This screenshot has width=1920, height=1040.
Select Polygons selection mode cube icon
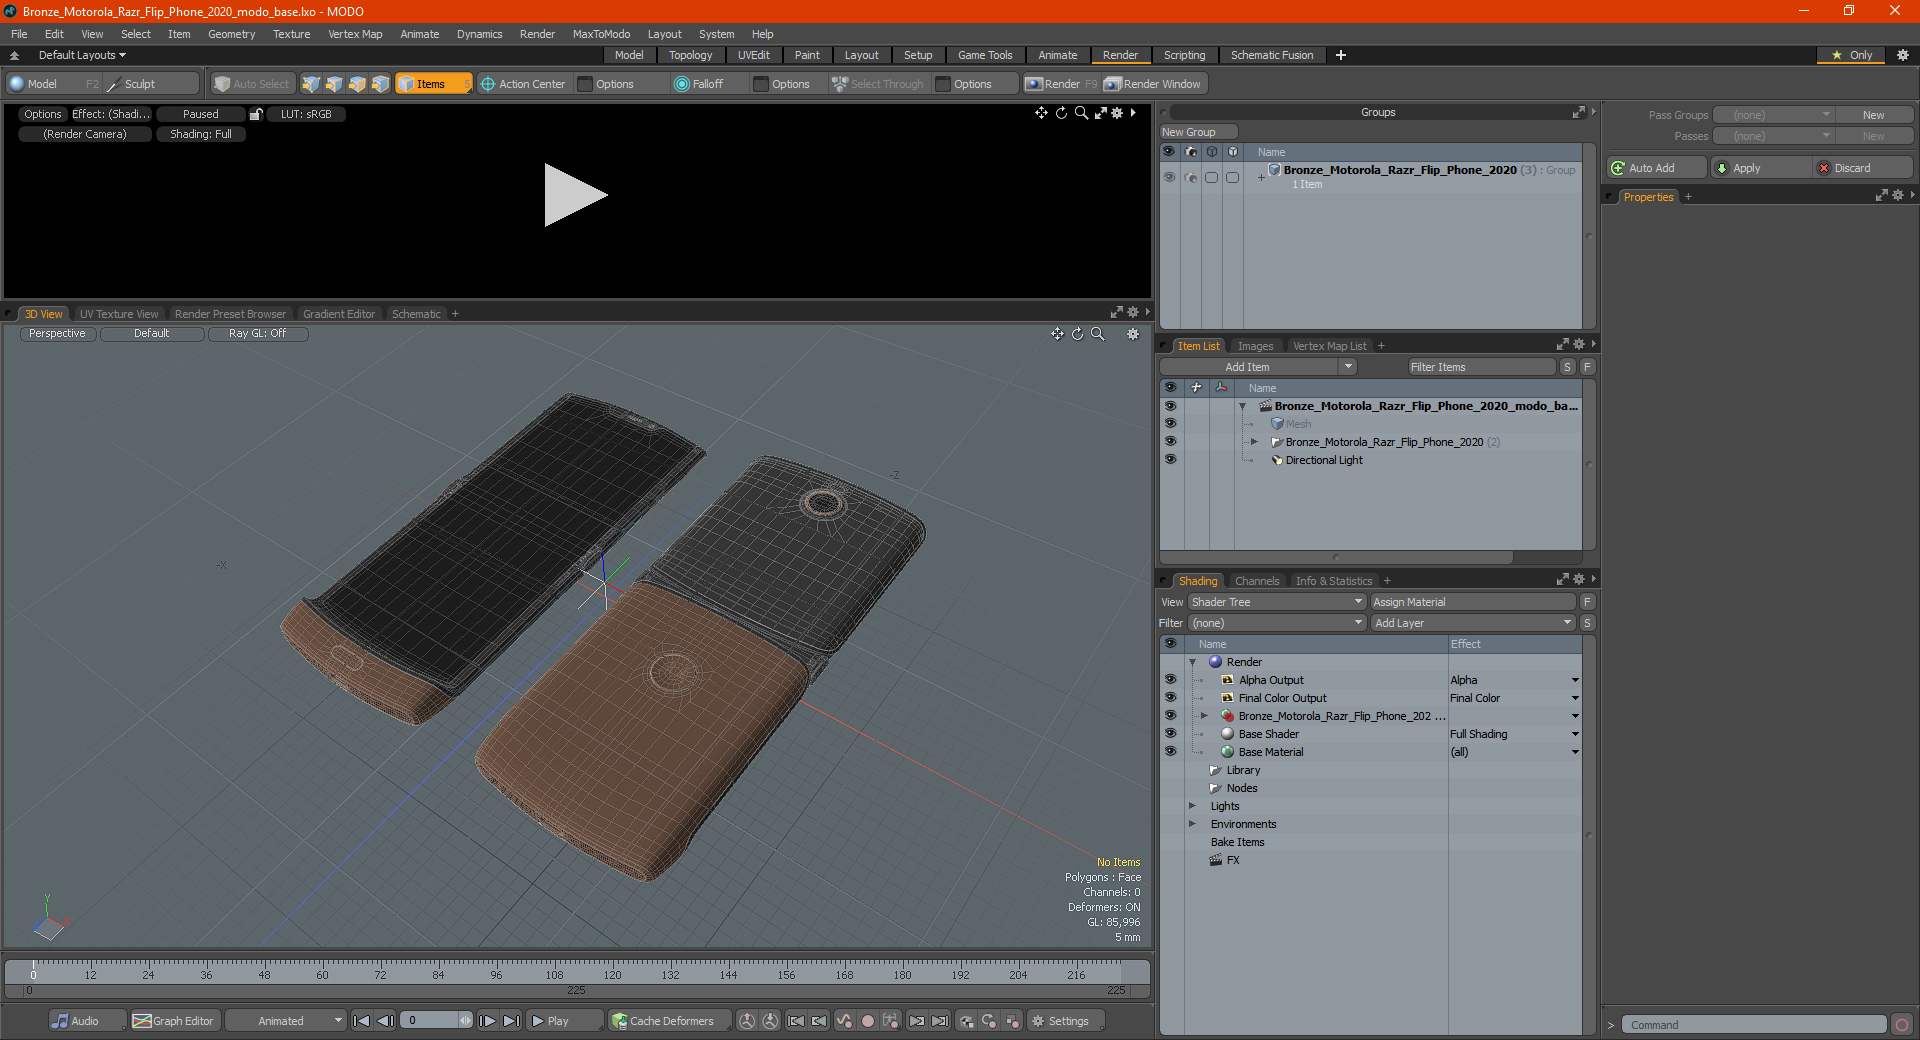click(357, 84)
